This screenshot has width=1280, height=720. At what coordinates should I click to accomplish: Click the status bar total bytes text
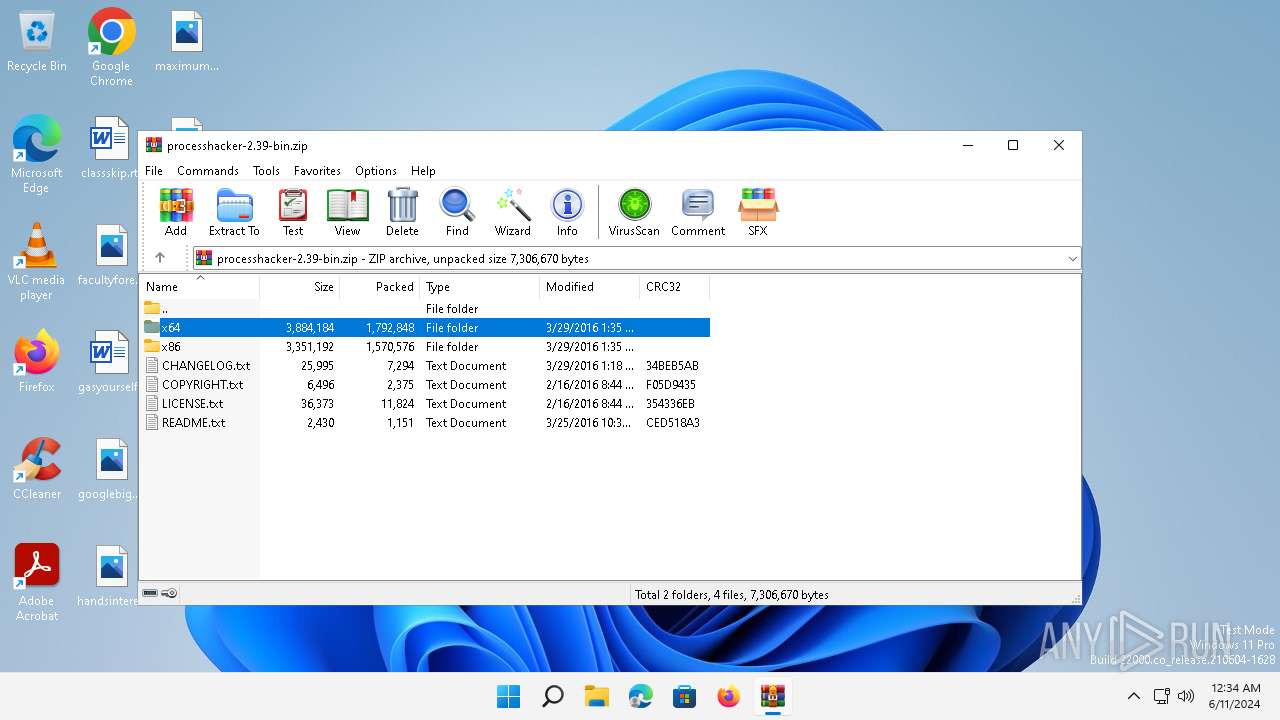(x=732, y=594)
